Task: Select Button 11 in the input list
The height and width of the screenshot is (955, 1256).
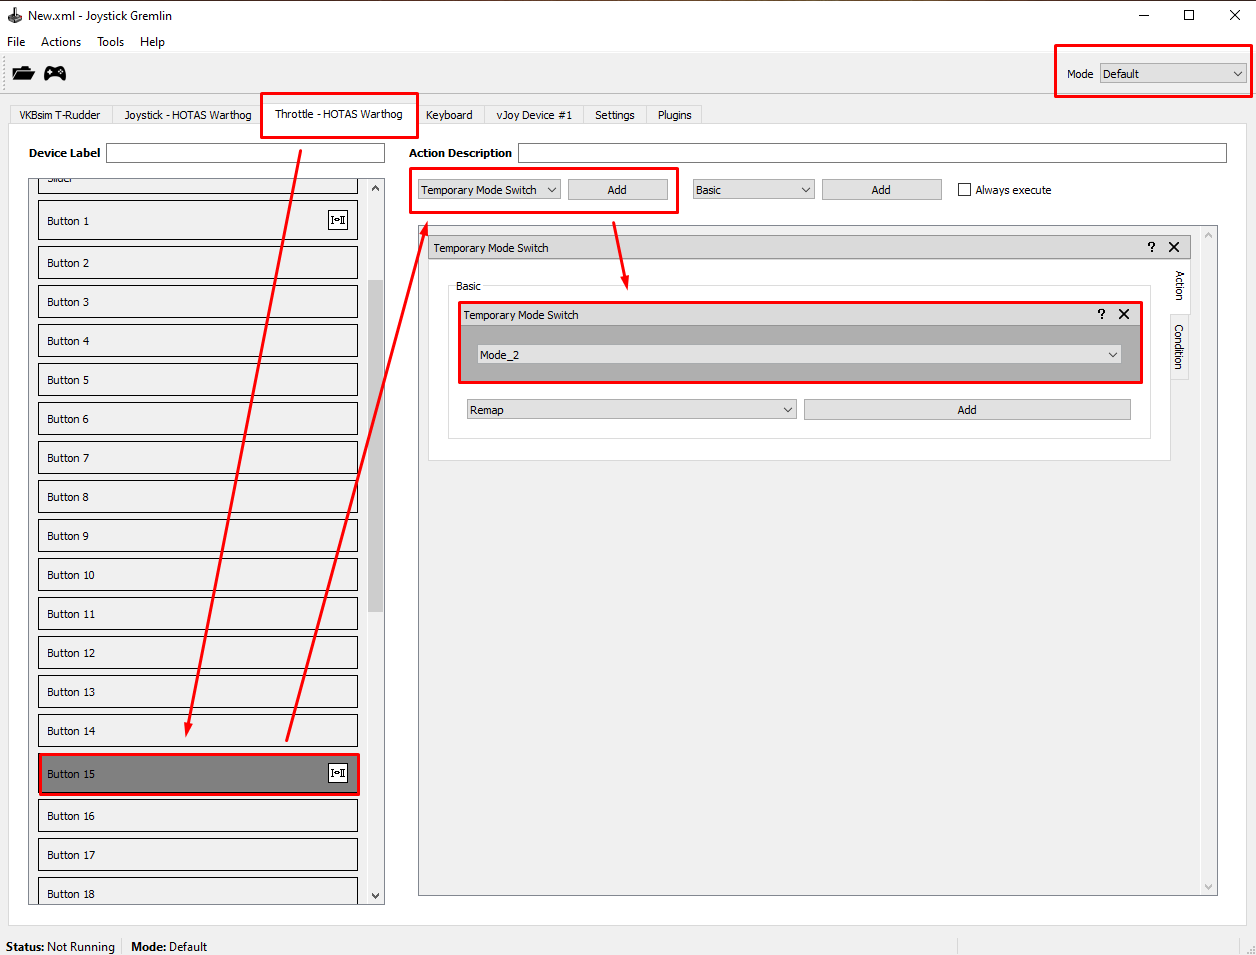Action: coord(198,614)
